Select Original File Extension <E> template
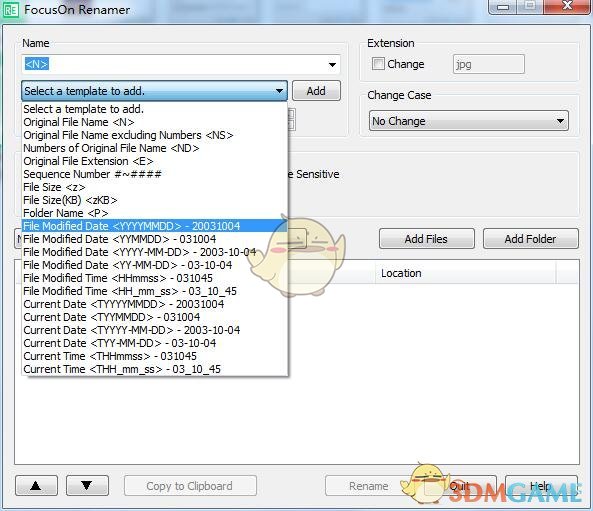Viewport: 593px width, 511px height. click(x=154, y=161)
